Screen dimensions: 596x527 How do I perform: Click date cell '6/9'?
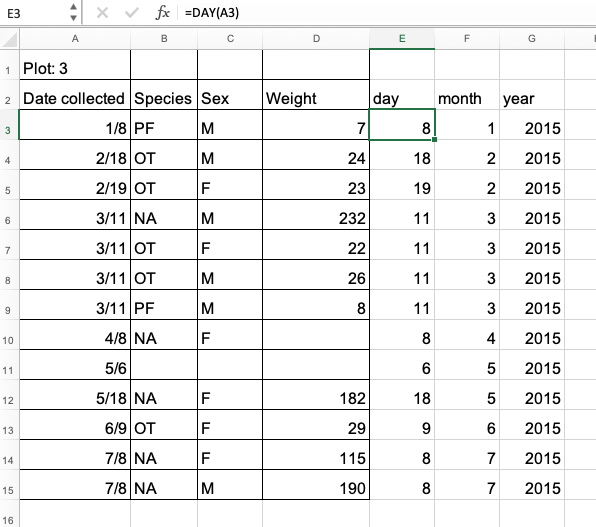75,425
